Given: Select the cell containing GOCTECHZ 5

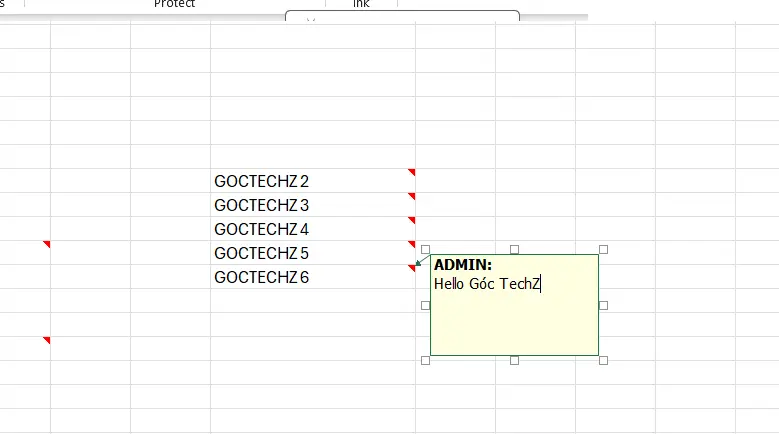Looking at the screenshot, I should coord(313,252).
